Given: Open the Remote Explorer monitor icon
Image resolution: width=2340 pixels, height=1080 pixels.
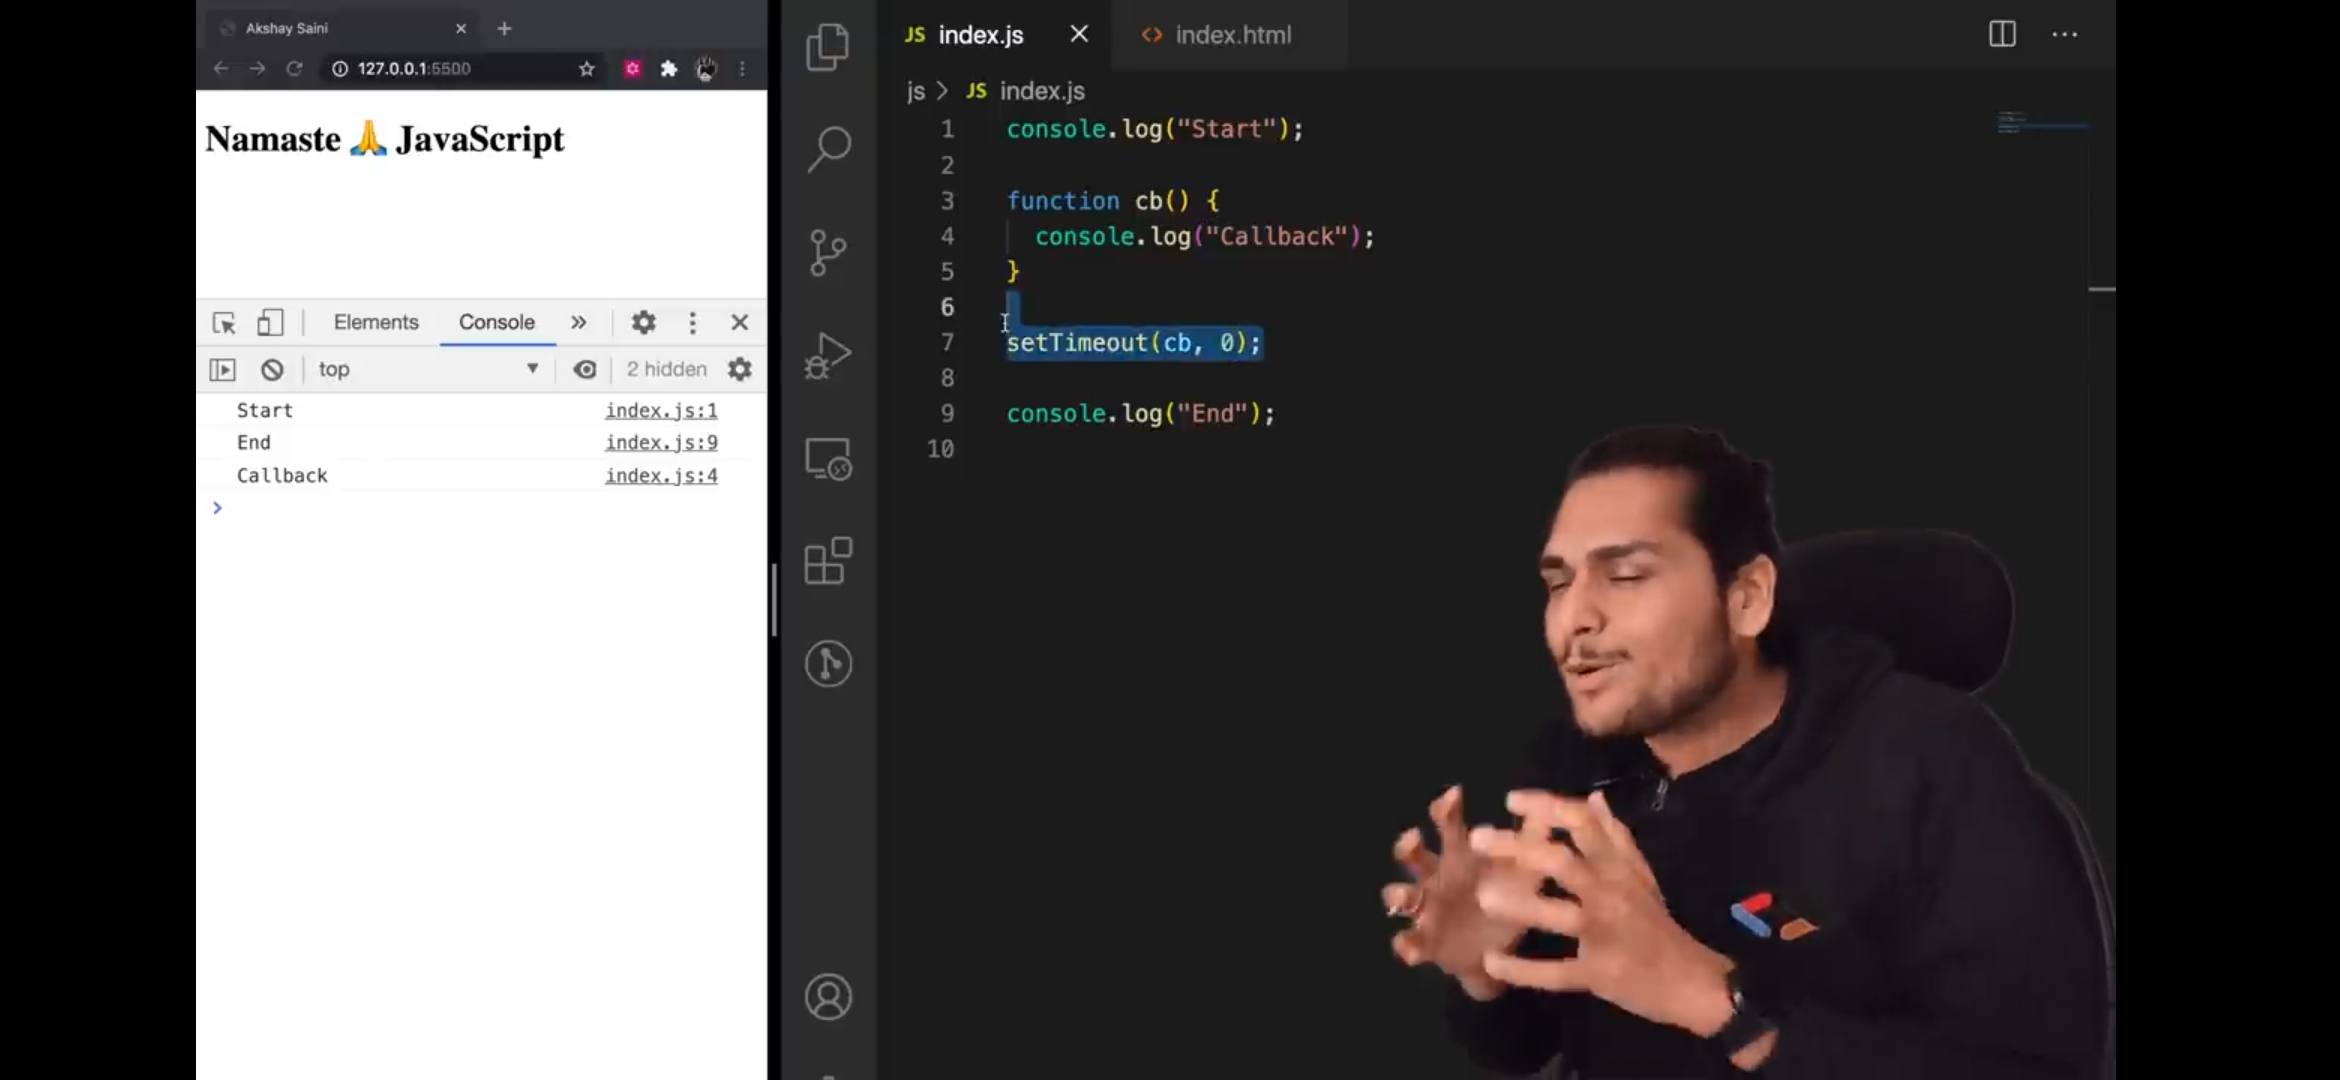Looking at the screenshot, I should pyautogui.click(x=828, y=459).
